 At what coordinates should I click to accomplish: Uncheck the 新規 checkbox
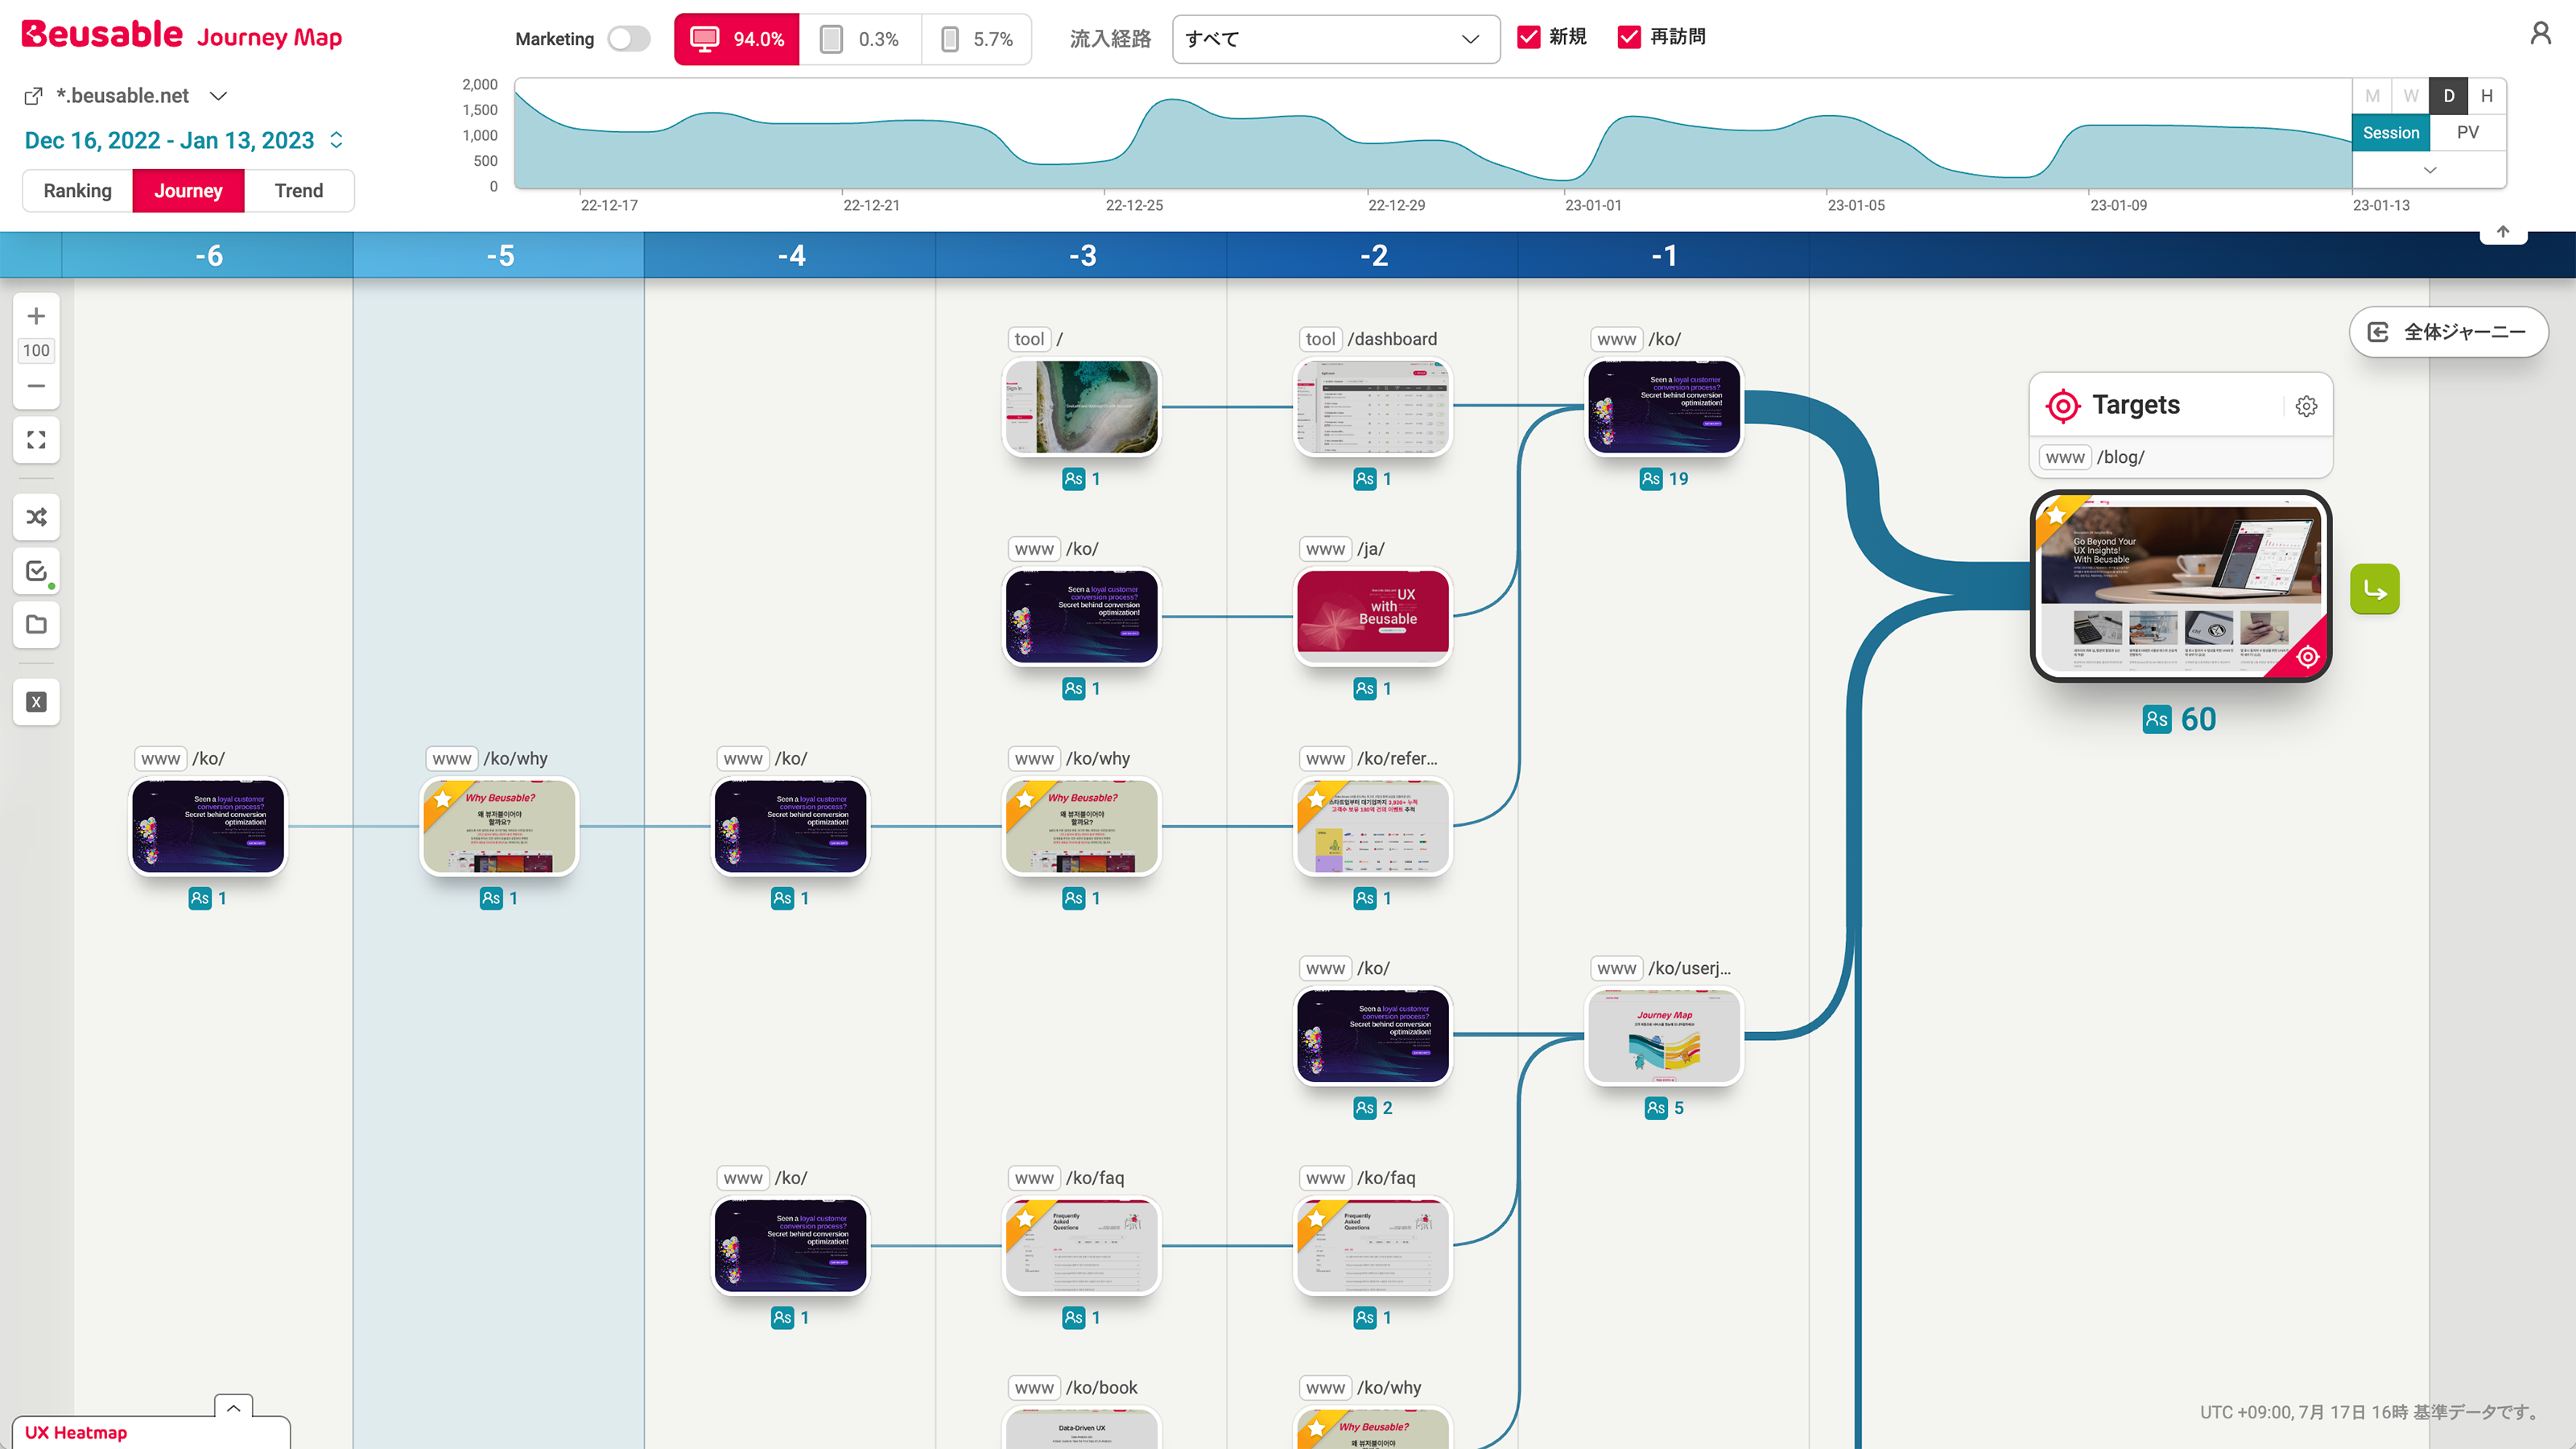[x=1529, y=37]
